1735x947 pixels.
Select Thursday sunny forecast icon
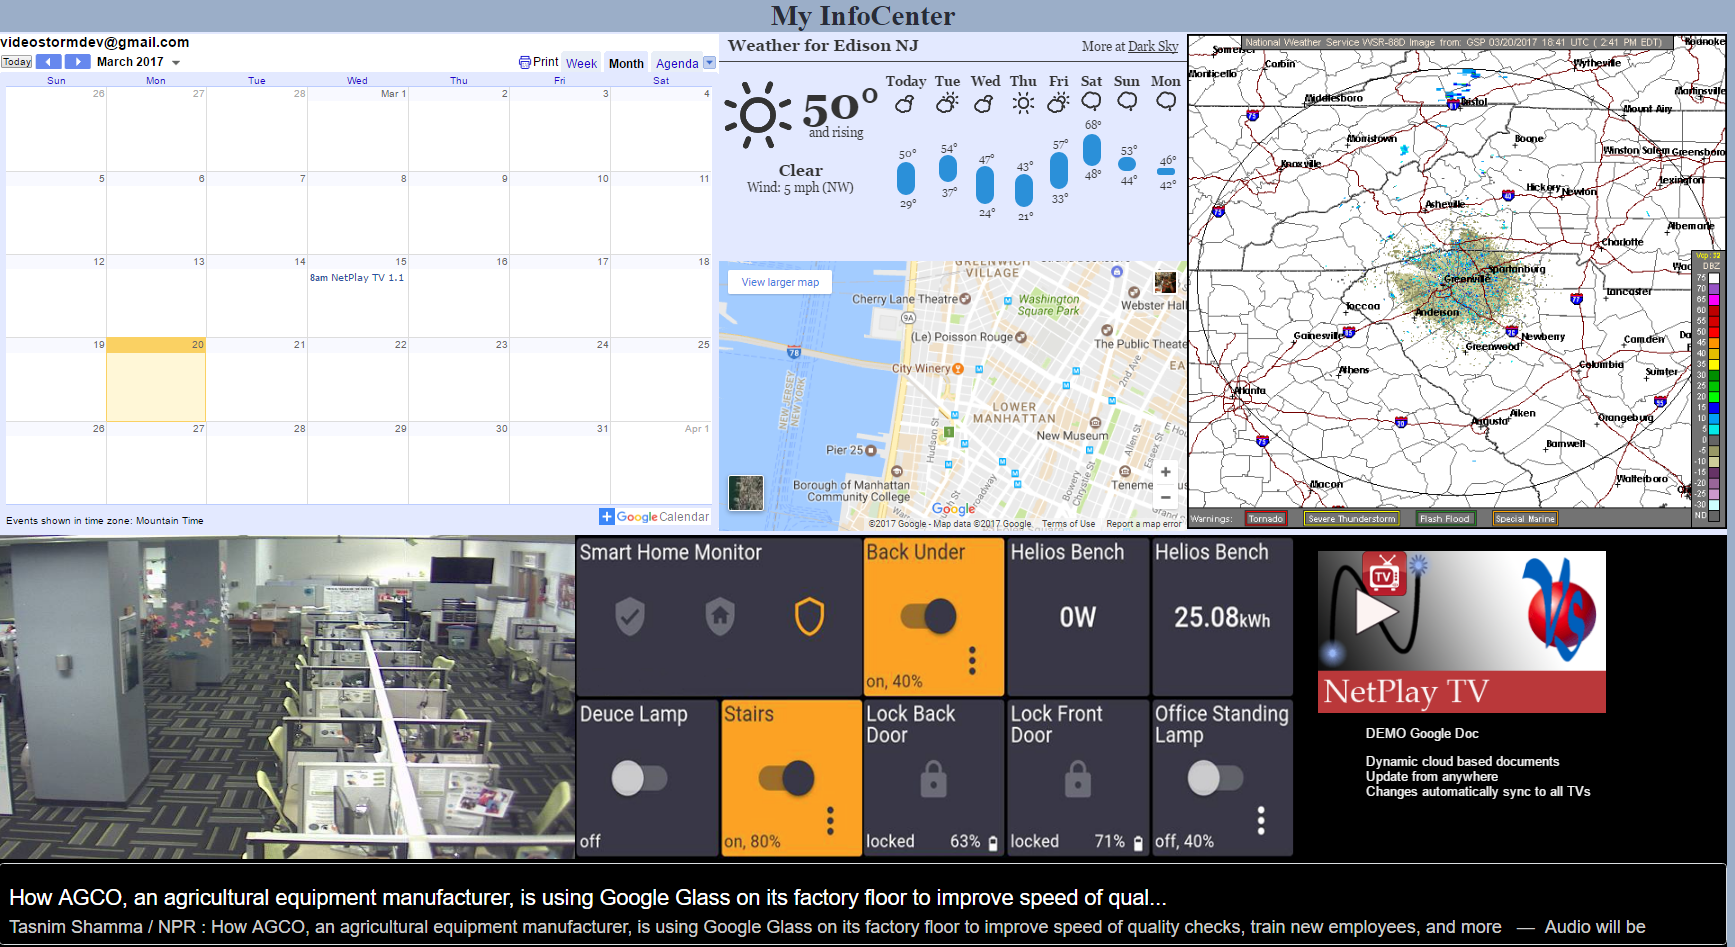point(1023,103)
